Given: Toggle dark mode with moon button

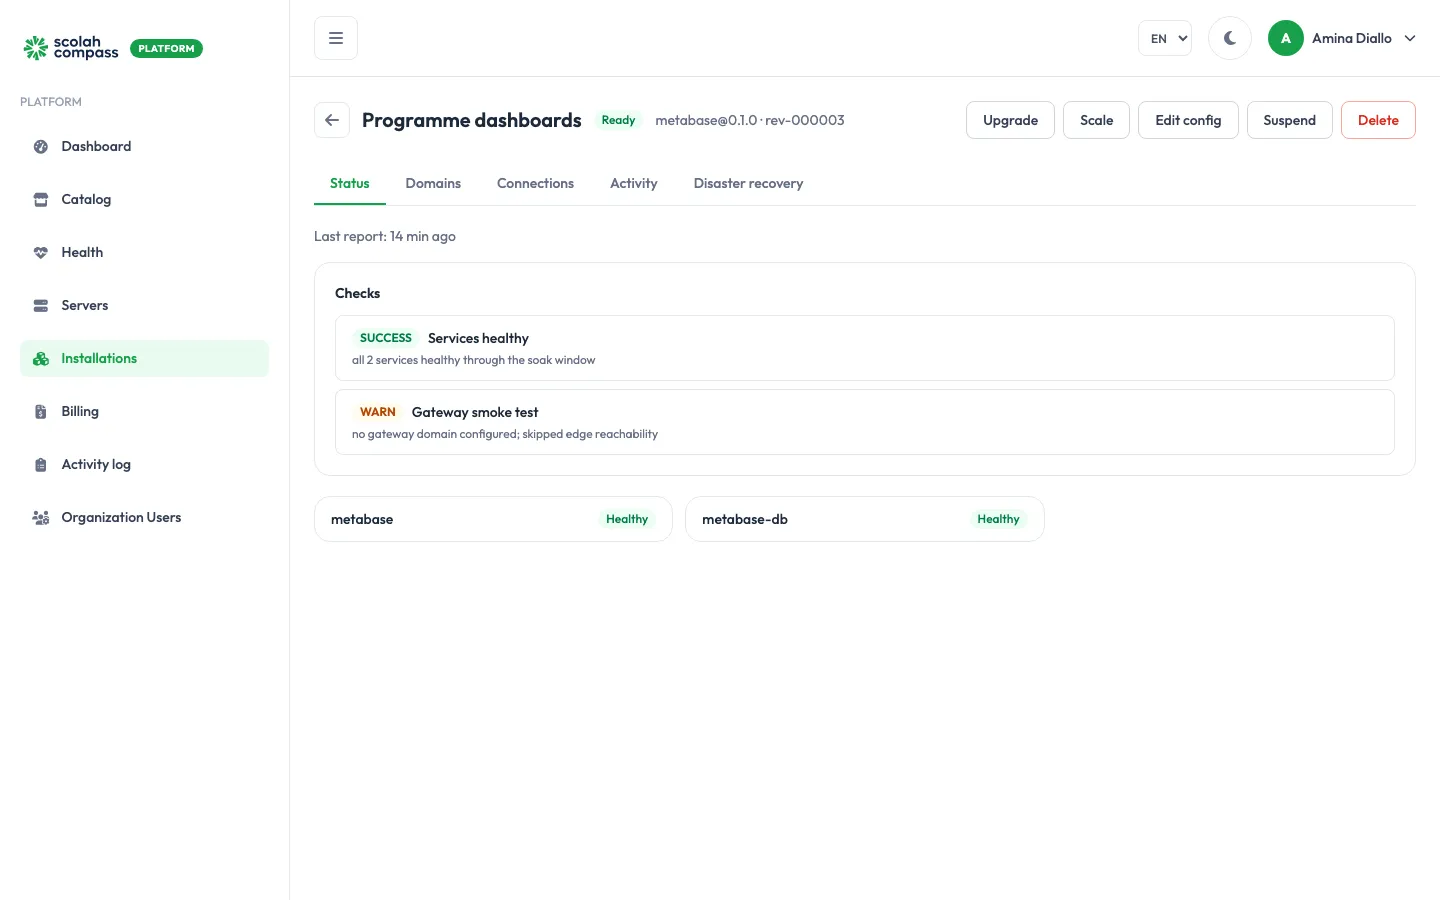Looking at the screenshot, I should click(x=1230, y=38).
